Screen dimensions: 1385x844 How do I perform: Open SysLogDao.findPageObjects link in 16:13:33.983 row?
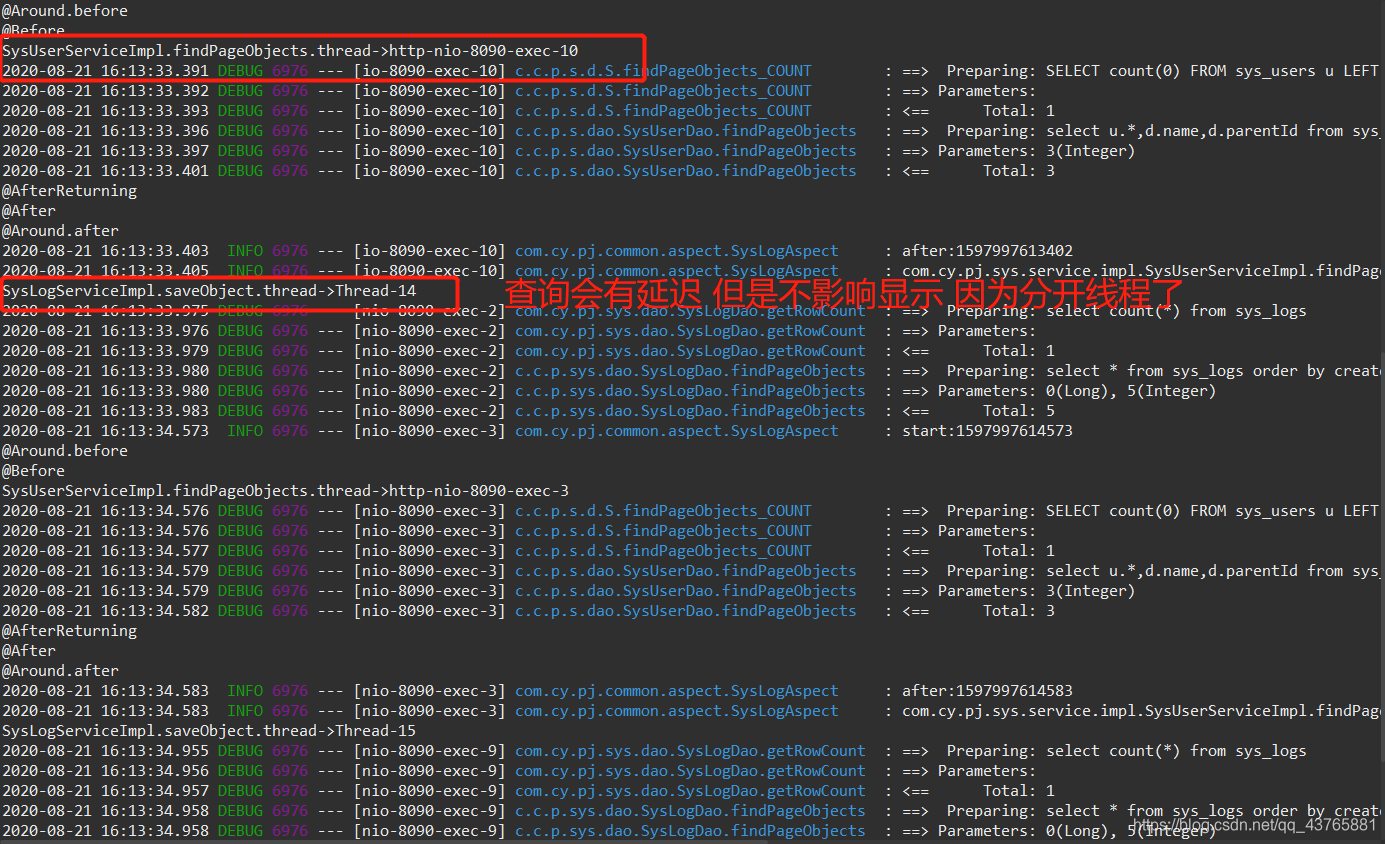click(690, 411)
